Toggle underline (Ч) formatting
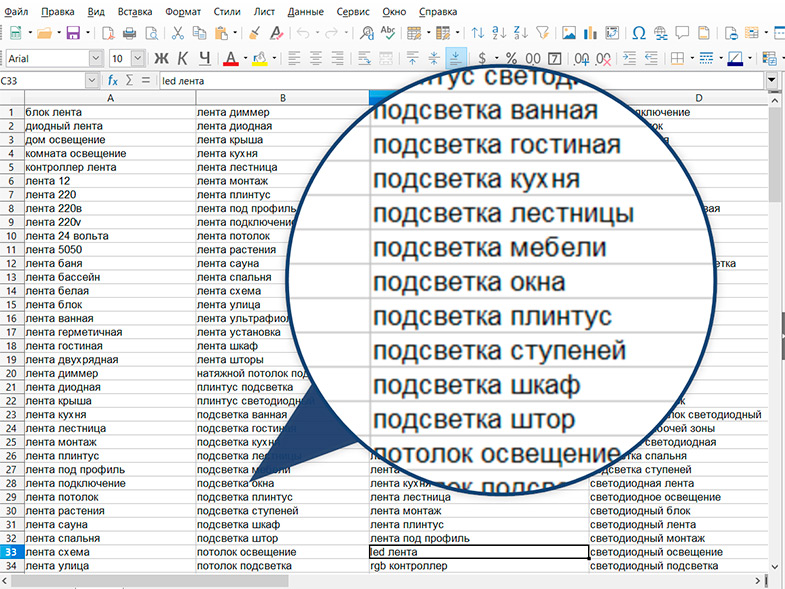The image size is (785, 589). (204, 59)
